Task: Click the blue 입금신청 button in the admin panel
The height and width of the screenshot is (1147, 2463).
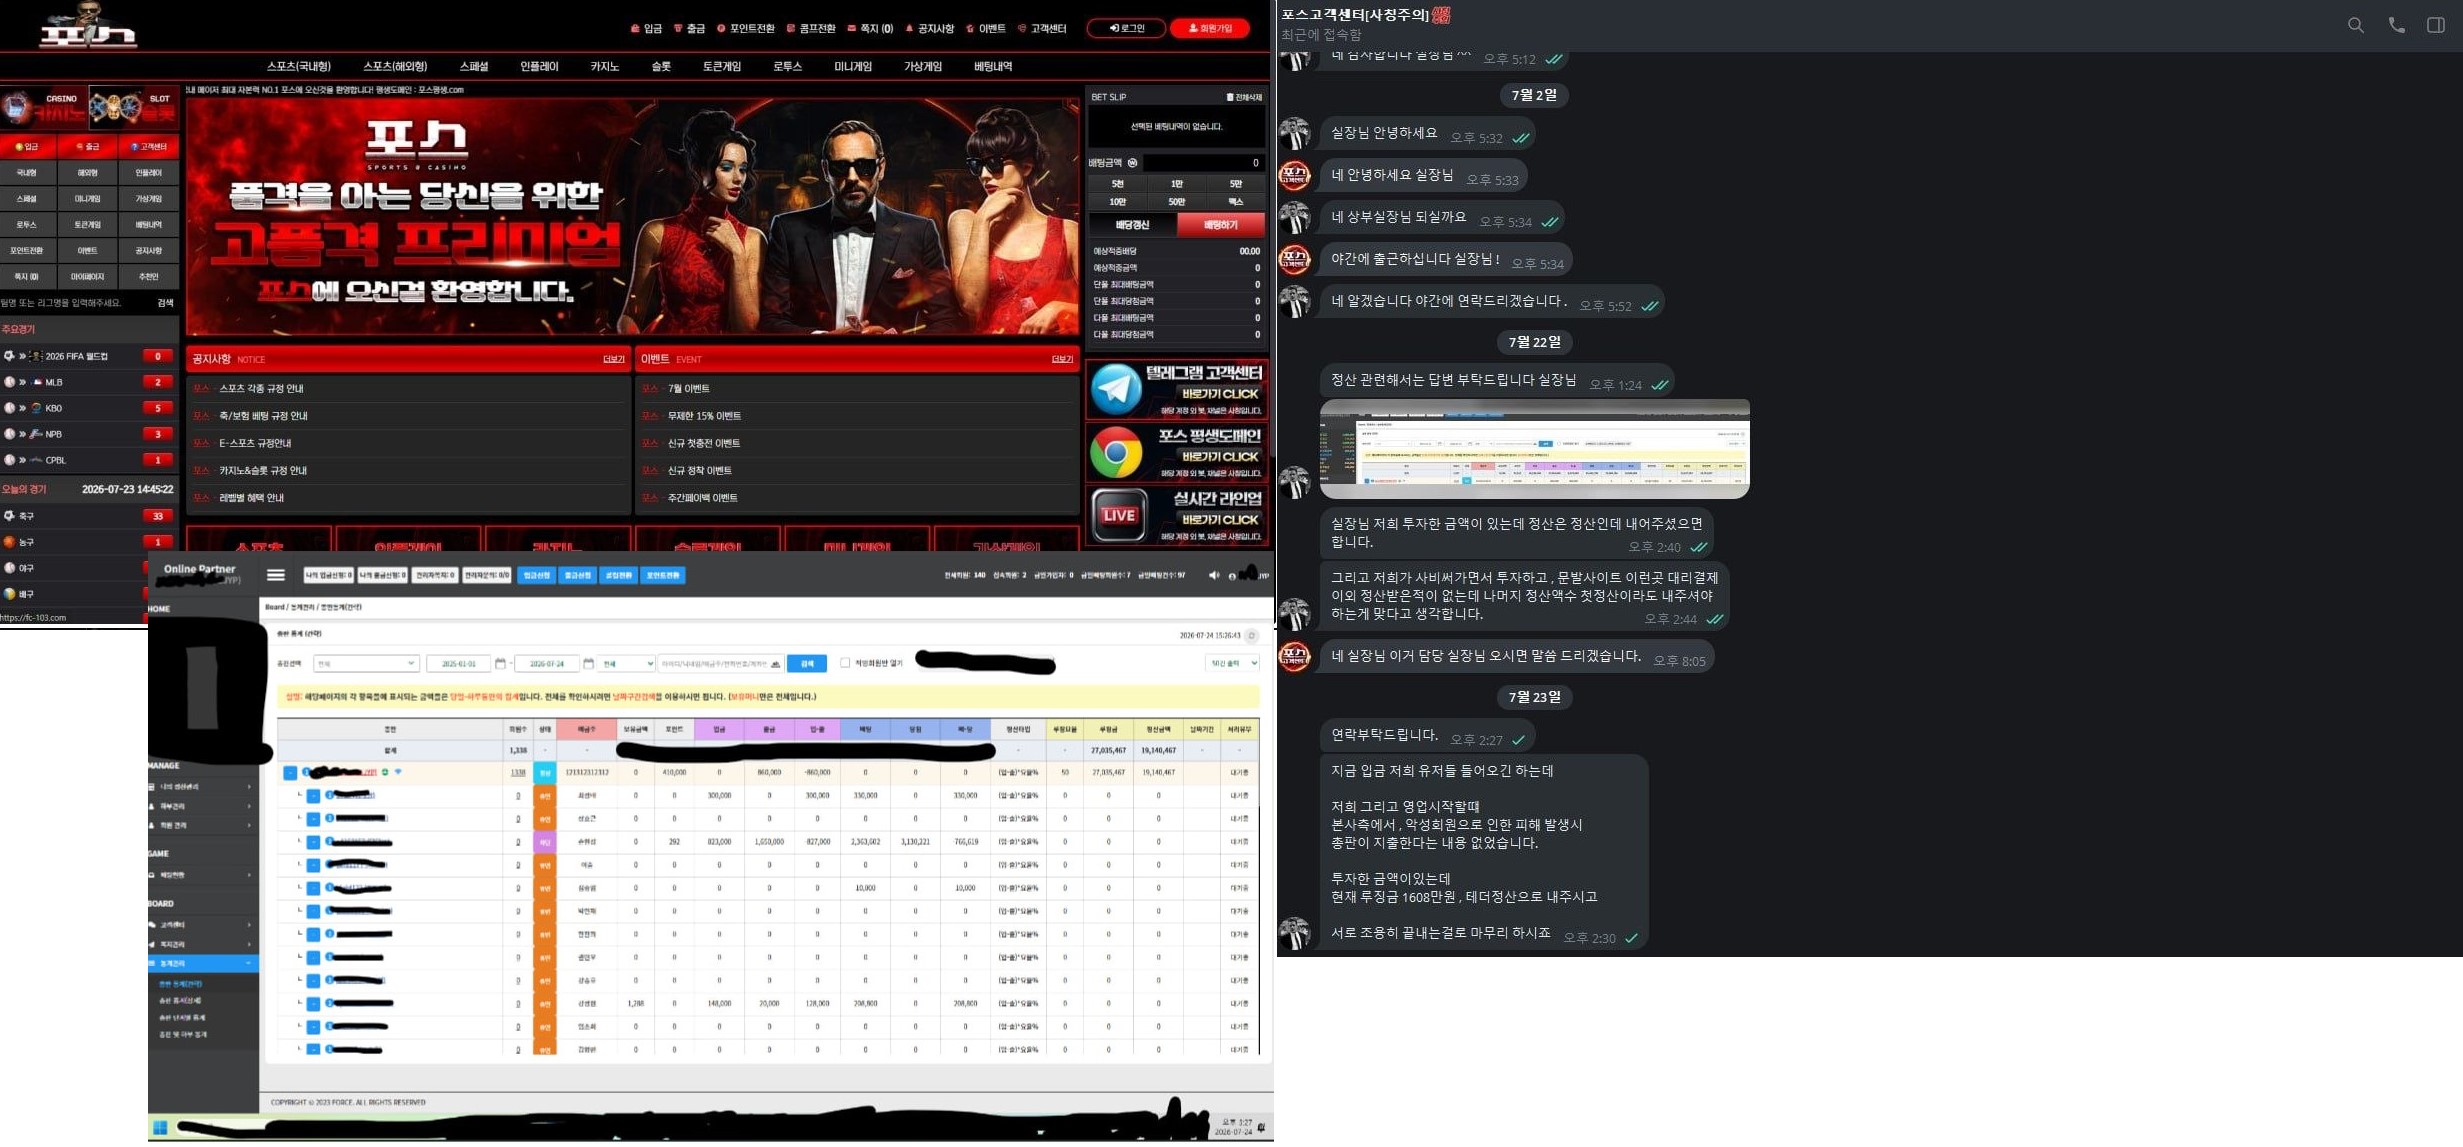Action: 536,575
